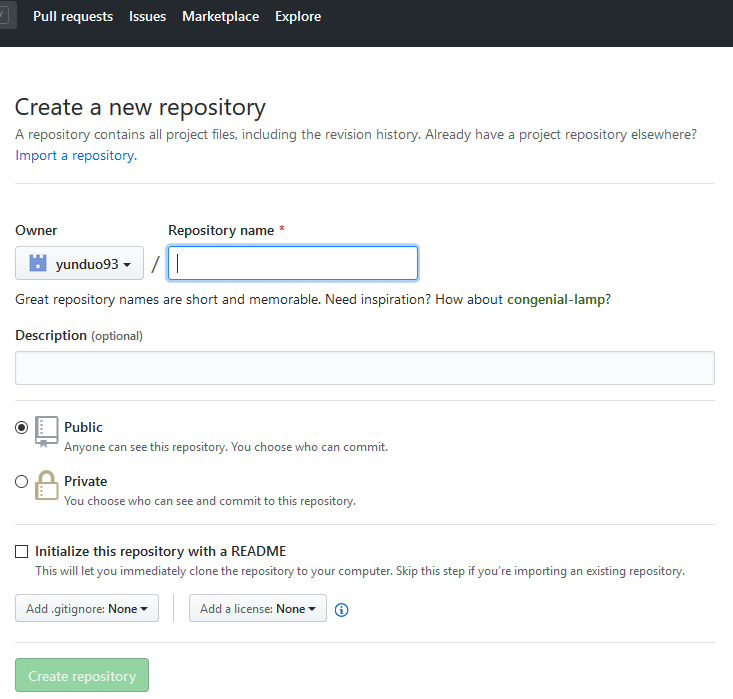Click the yunduo93 owner avatar icon
Viewport: 733px width, 699px height.
(x=38, y=264)
